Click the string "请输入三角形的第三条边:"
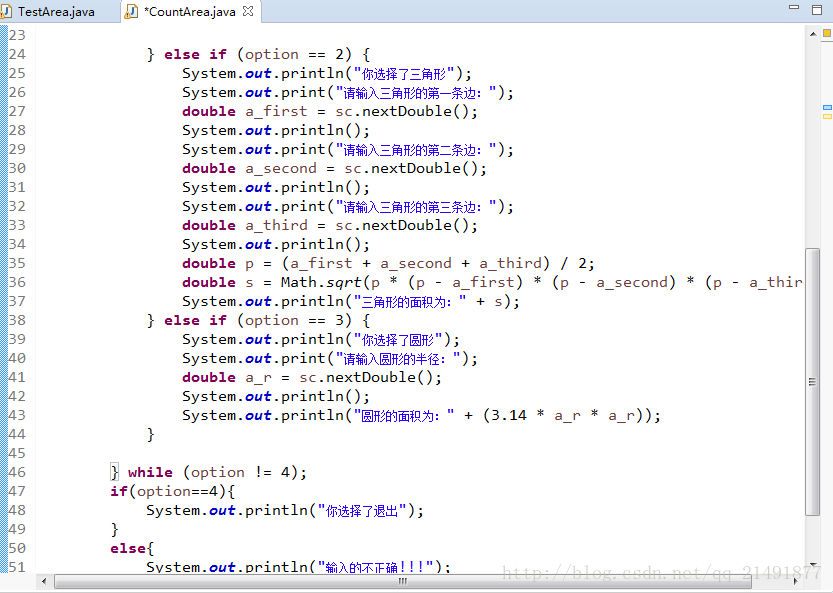The image size is (833, 593). 416,206
